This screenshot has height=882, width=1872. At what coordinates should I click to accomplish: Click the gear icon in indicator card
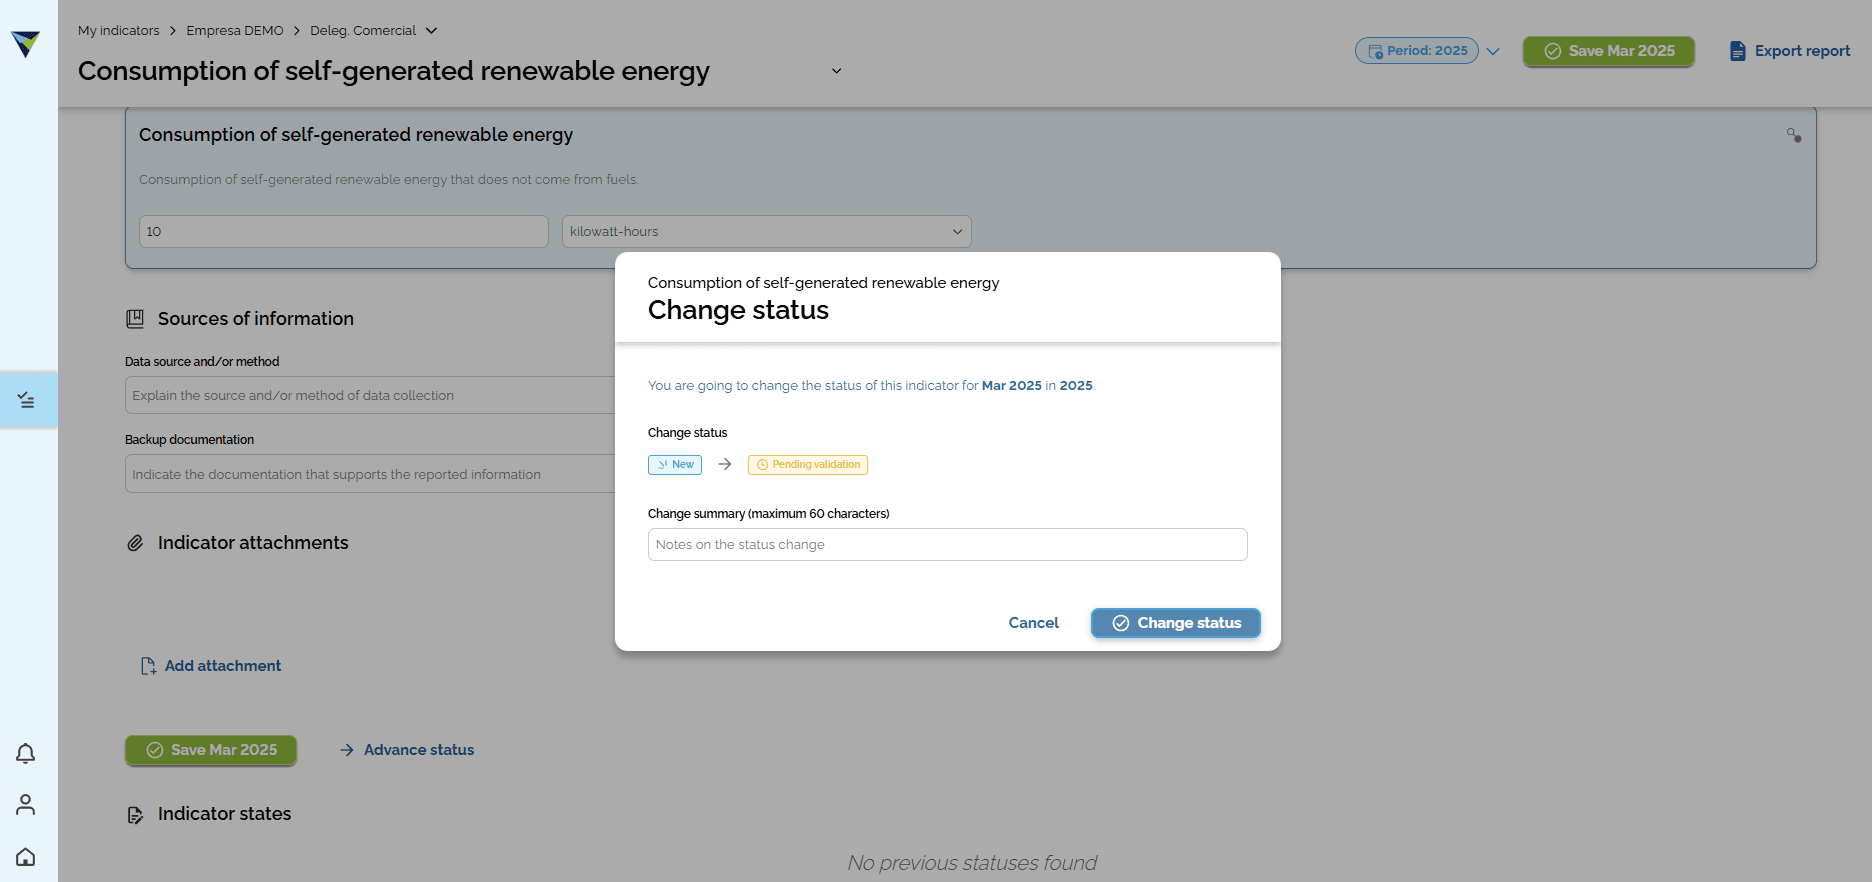tap(1794, 135)
